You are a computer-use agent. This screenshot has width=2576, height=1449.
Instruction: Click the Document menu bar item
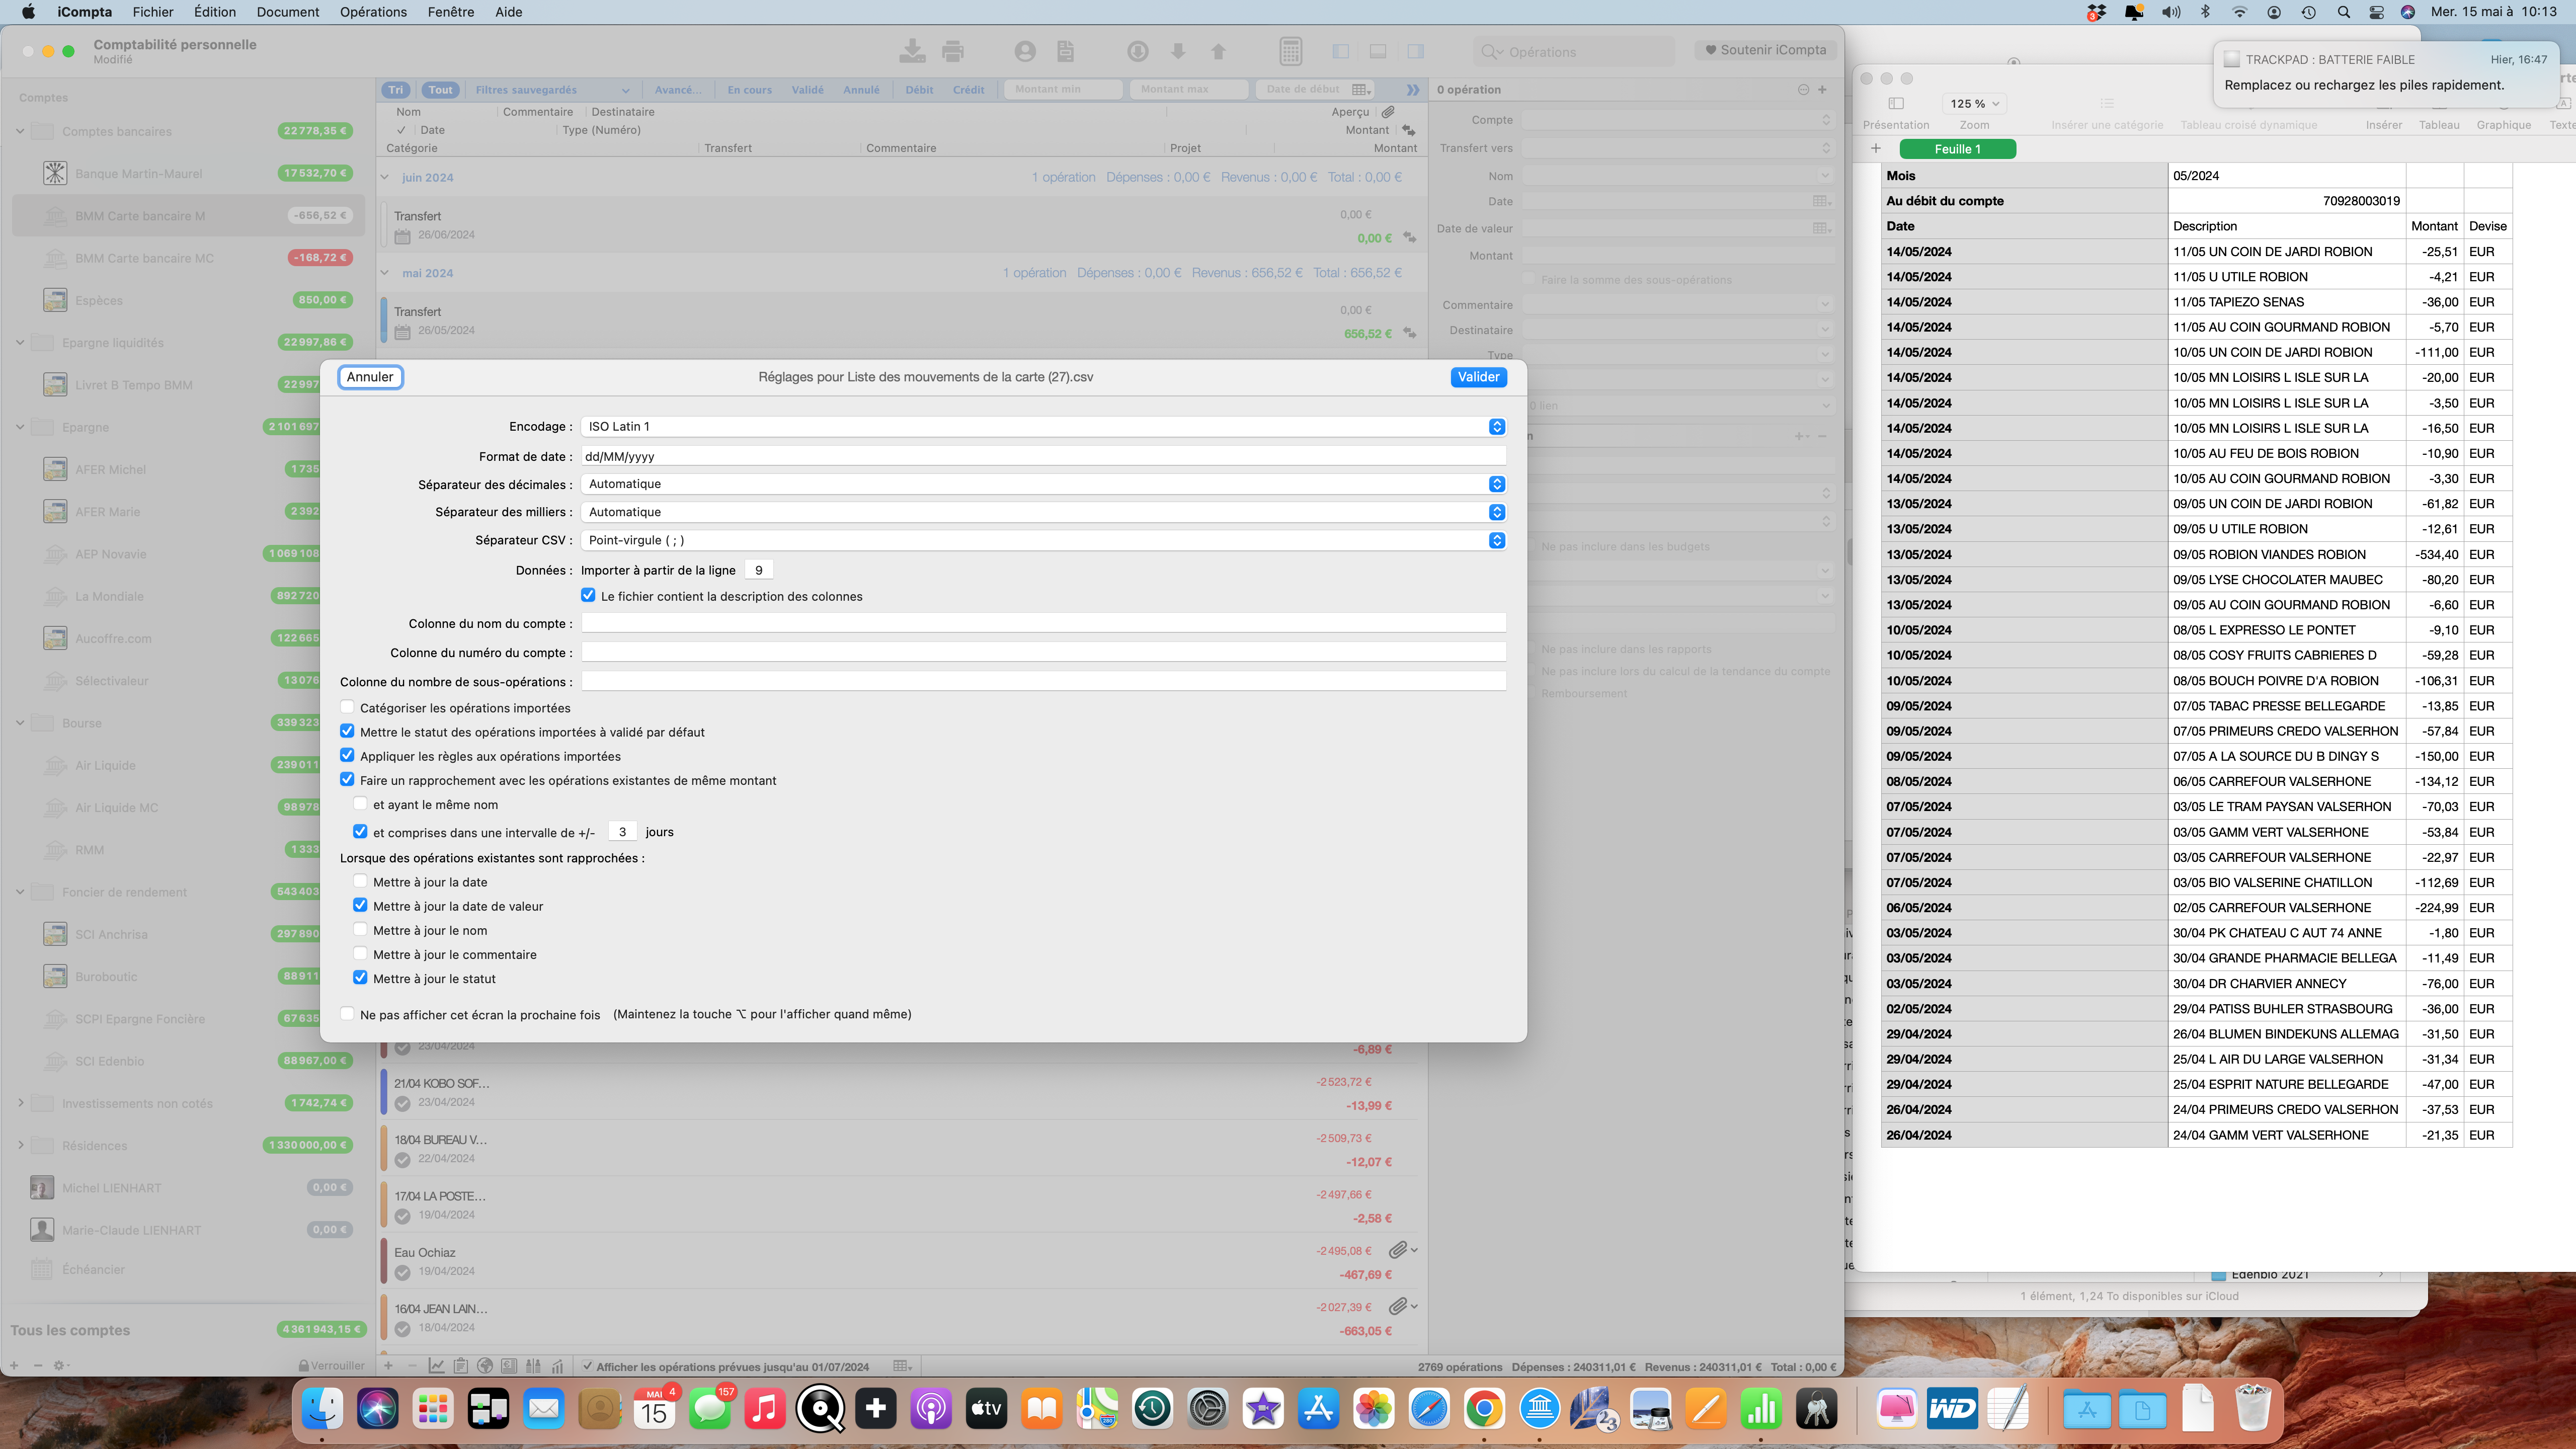(288, 13)
